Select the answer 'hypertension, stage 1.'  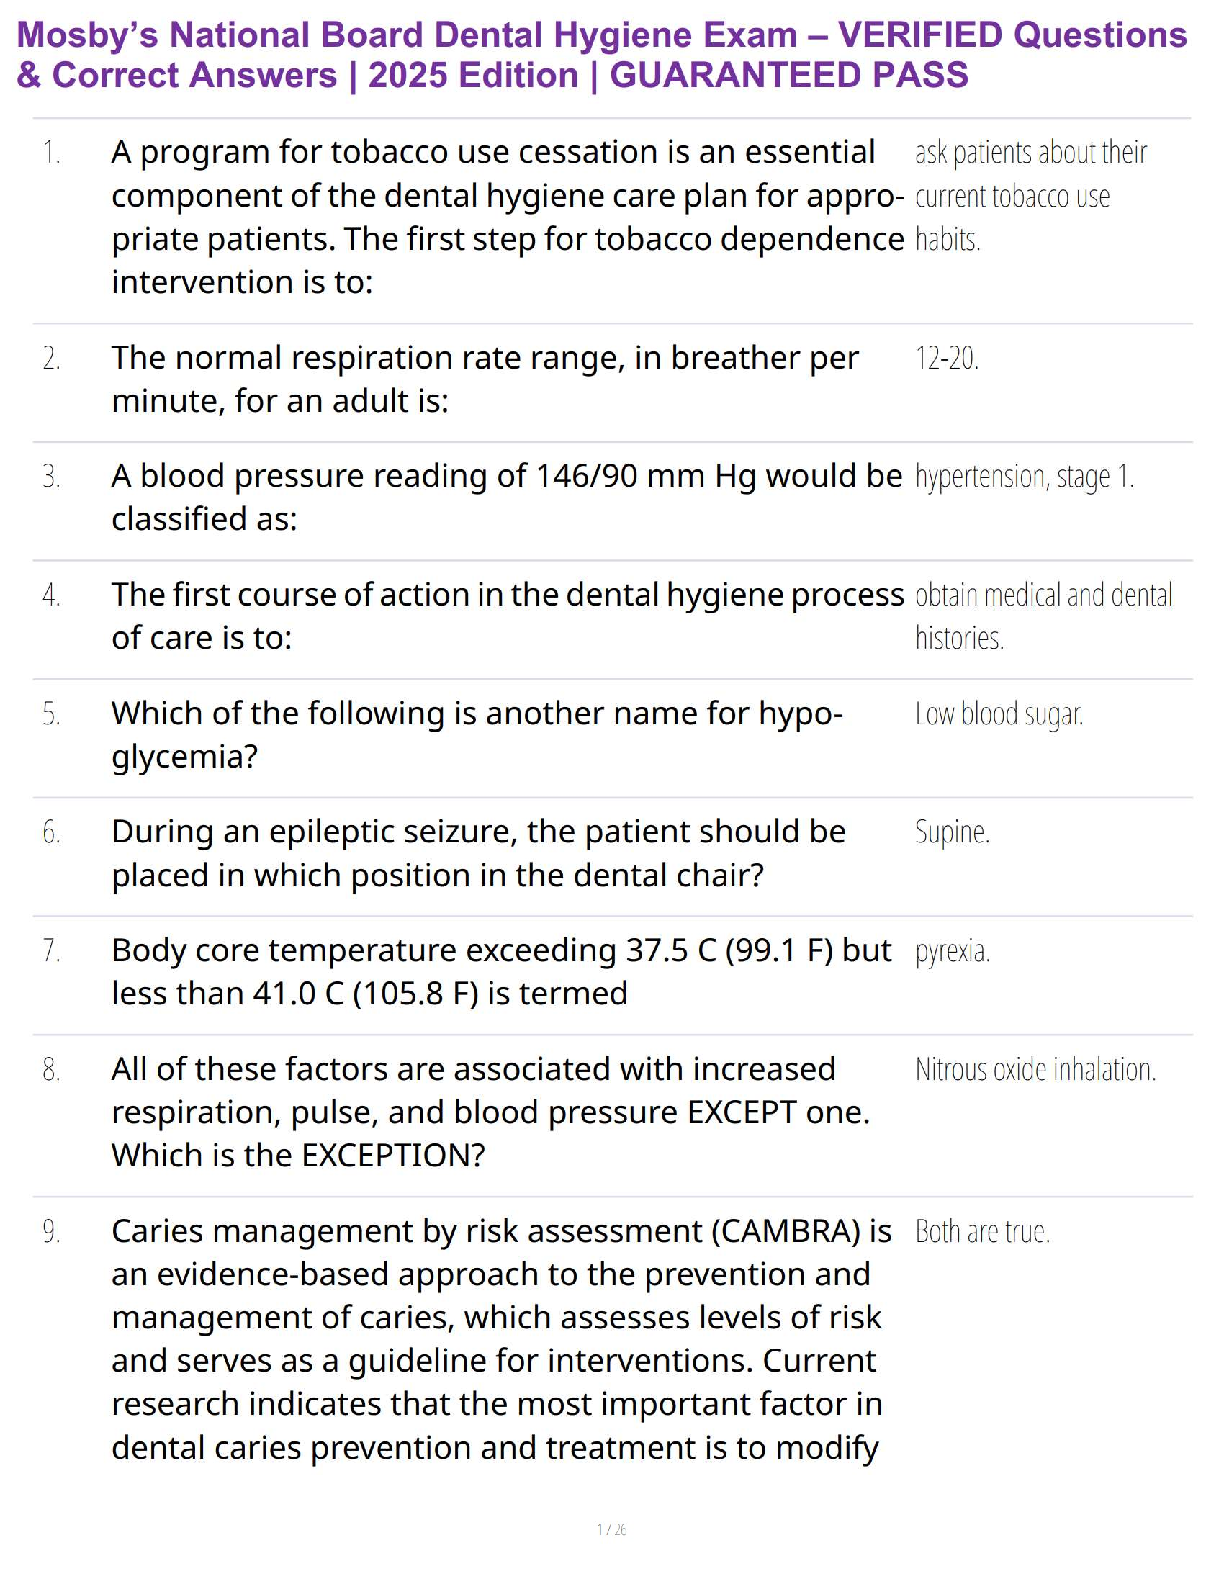pos(1024,477)
